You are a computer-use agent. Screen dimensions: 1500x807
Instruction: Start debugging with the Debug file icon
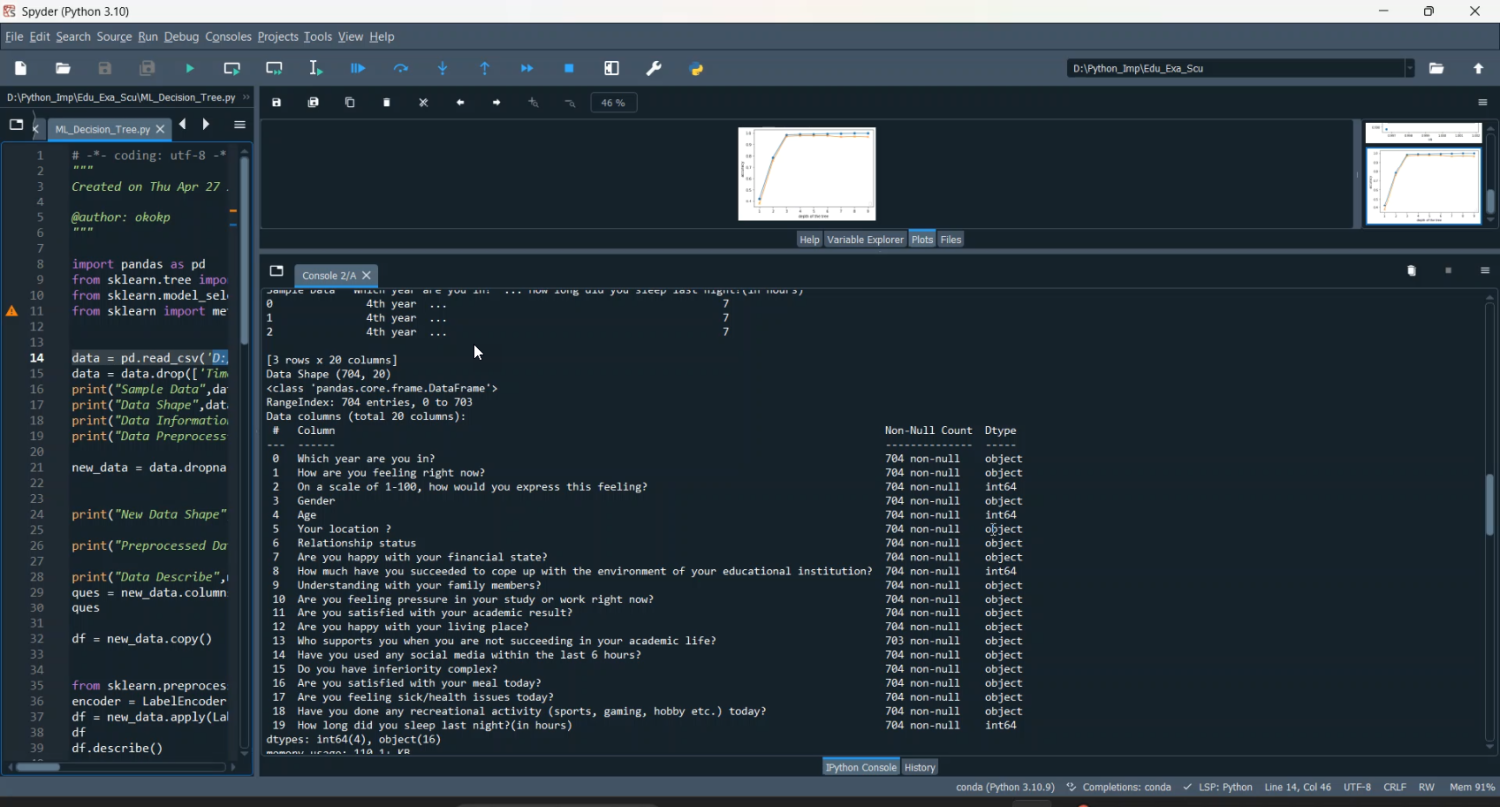[x=358, y=69]
